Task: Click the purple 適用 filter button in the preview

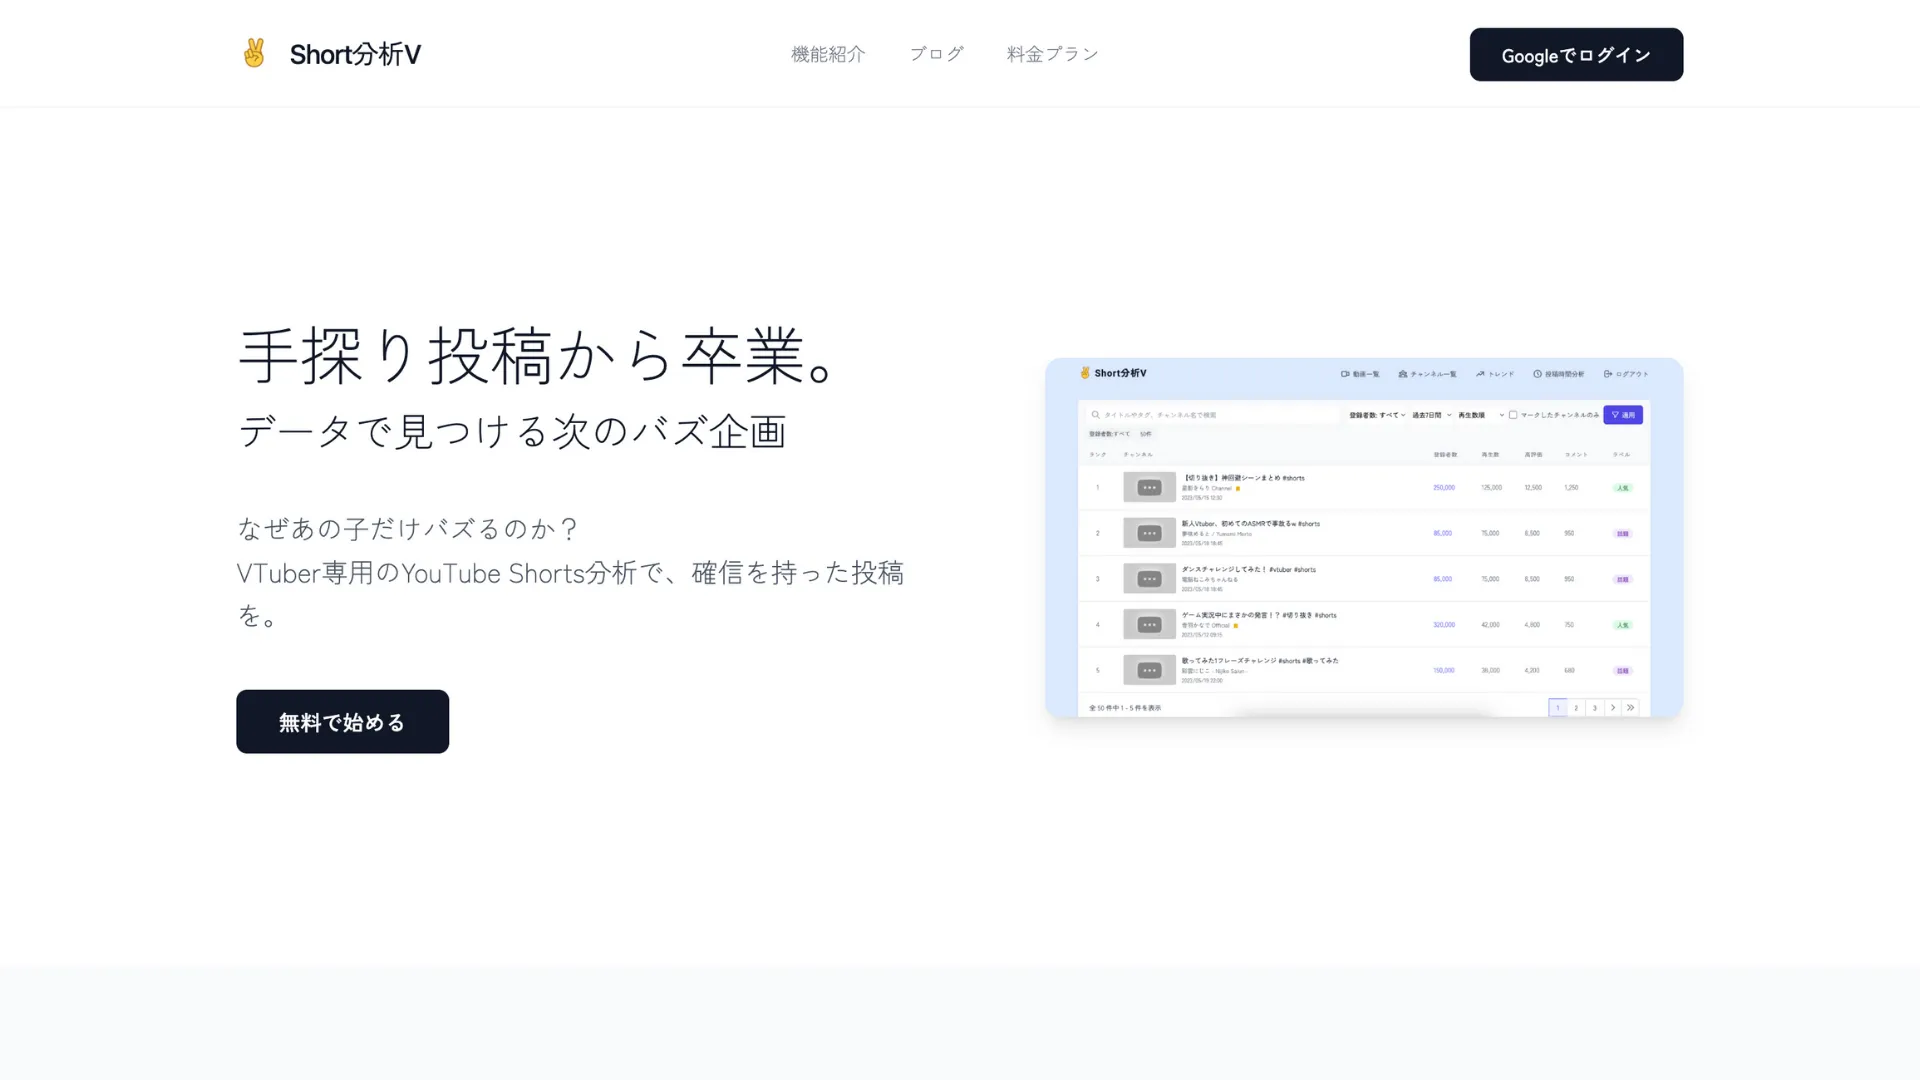Action: point(1623,415)
